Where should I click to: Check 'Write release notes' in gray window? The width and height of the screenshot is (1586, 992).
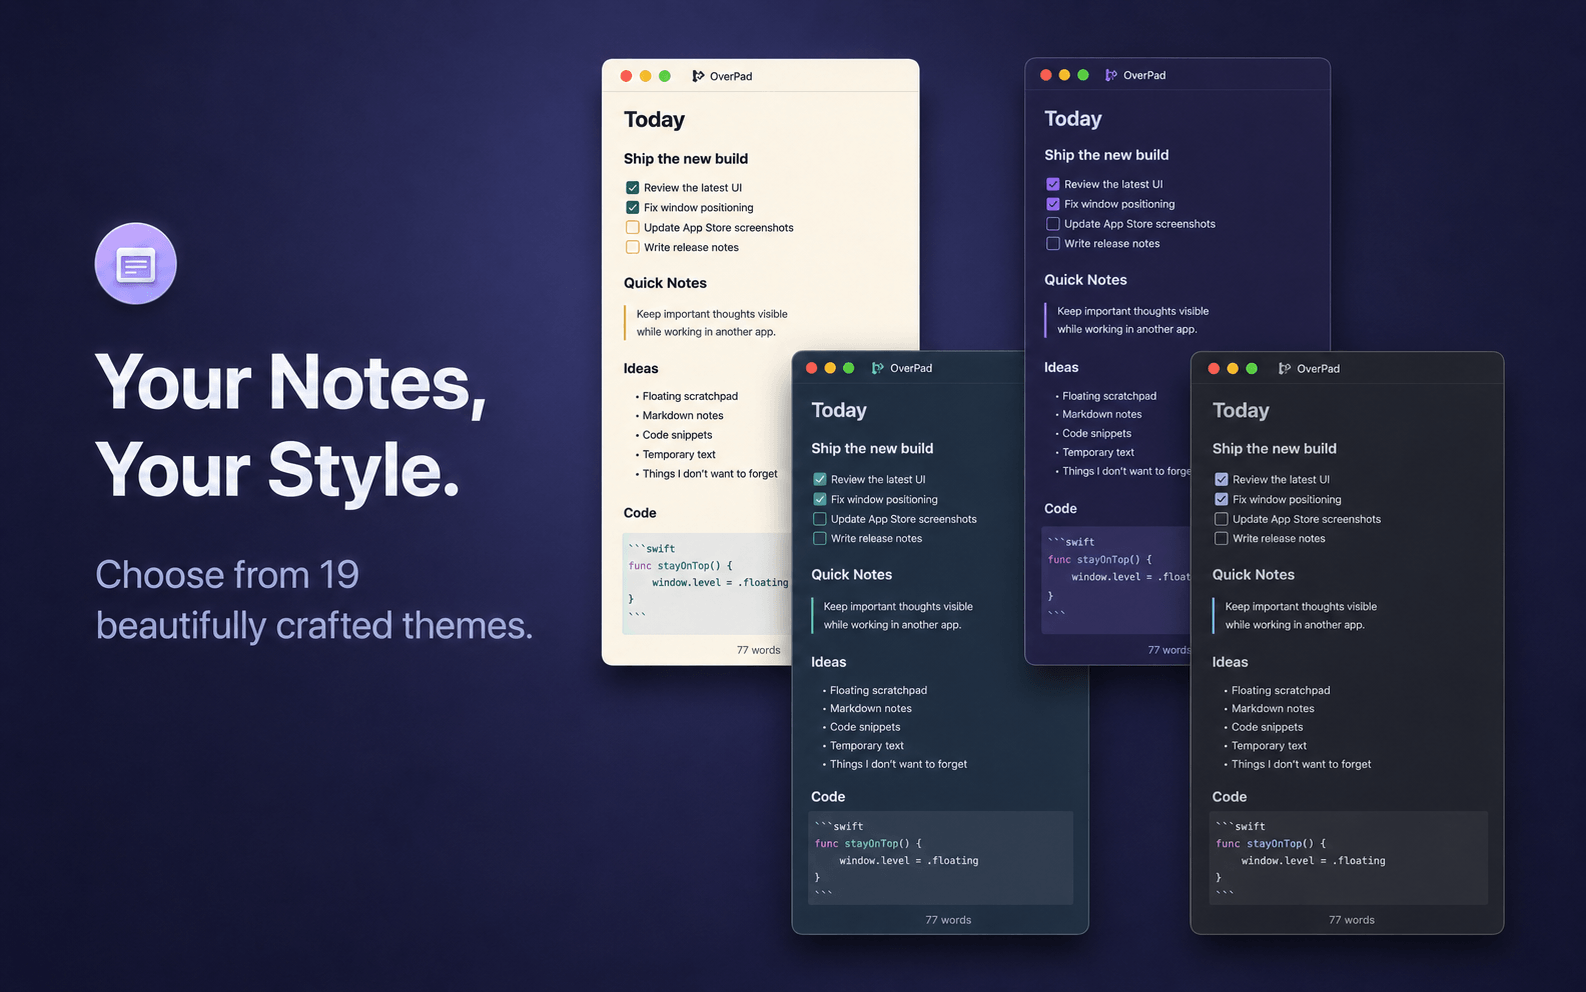[1221, 538]
